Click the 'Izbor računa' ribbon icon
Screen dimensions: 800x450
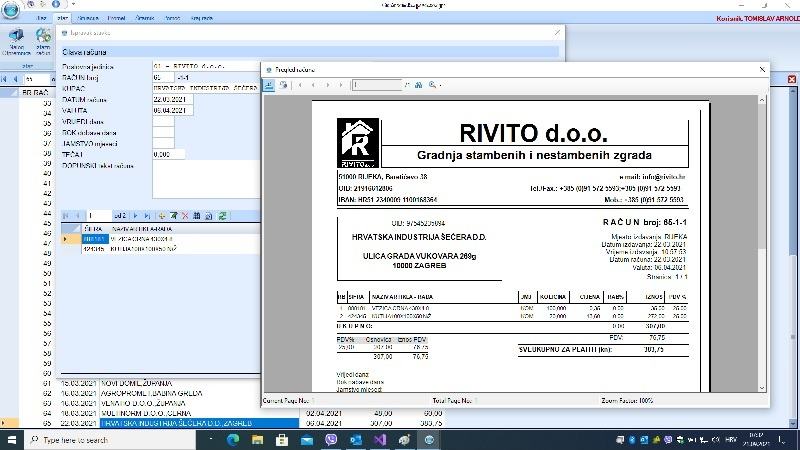point(43,42)
